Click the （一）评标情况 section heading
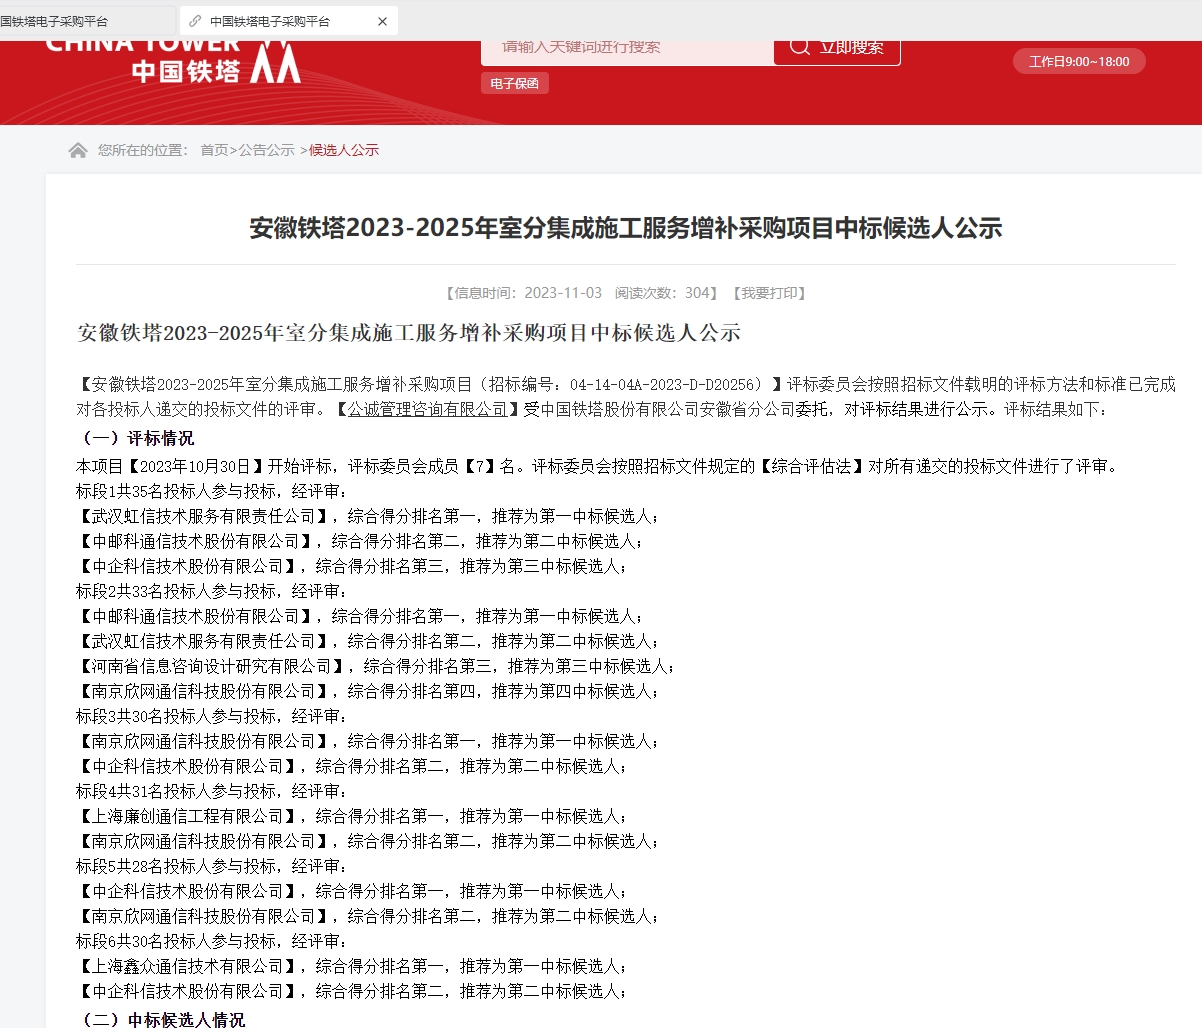Viewport: 1202px width, 1028px height. tap(136, 438)
